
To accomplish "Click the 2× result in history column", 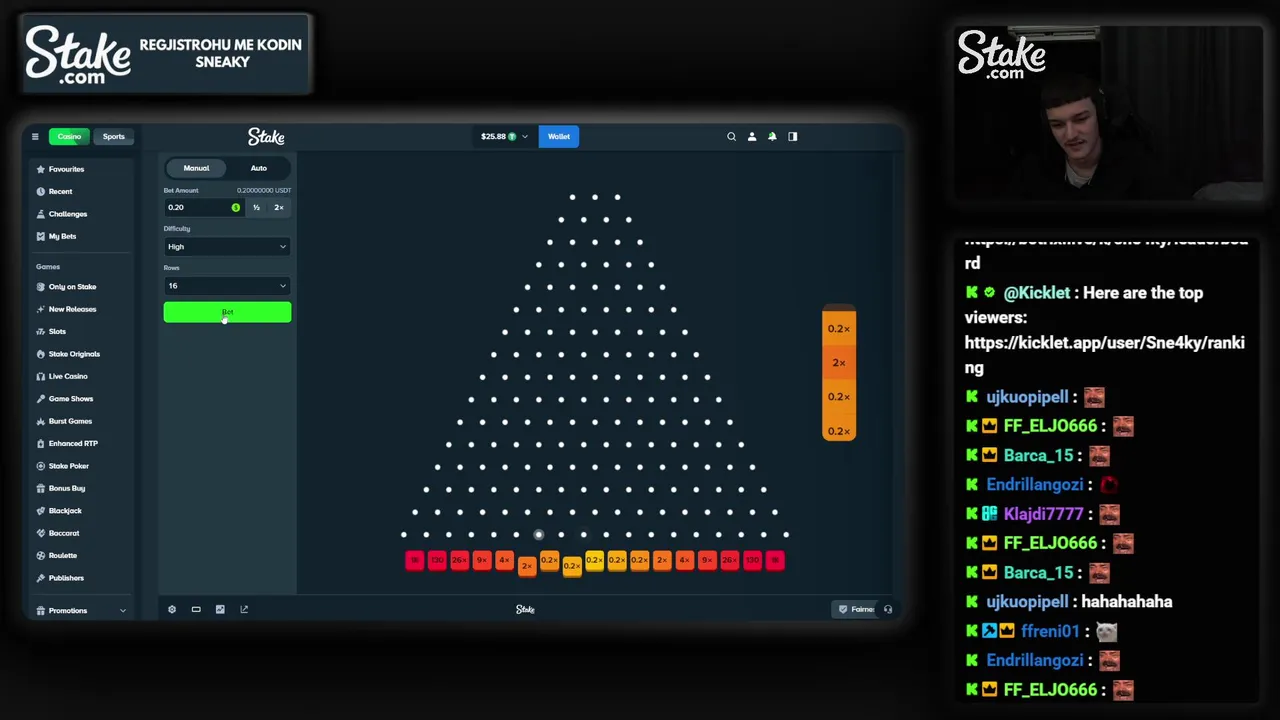I will 839,363.
